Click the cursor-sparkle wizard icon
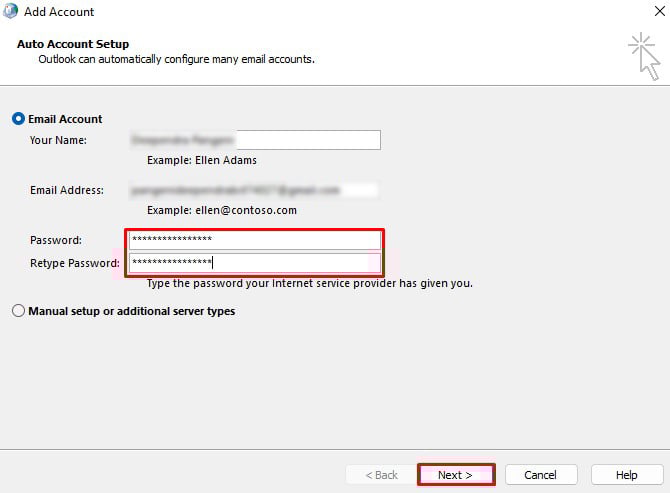The height and width of the screenshot is (493, 670). click(644, 56)
